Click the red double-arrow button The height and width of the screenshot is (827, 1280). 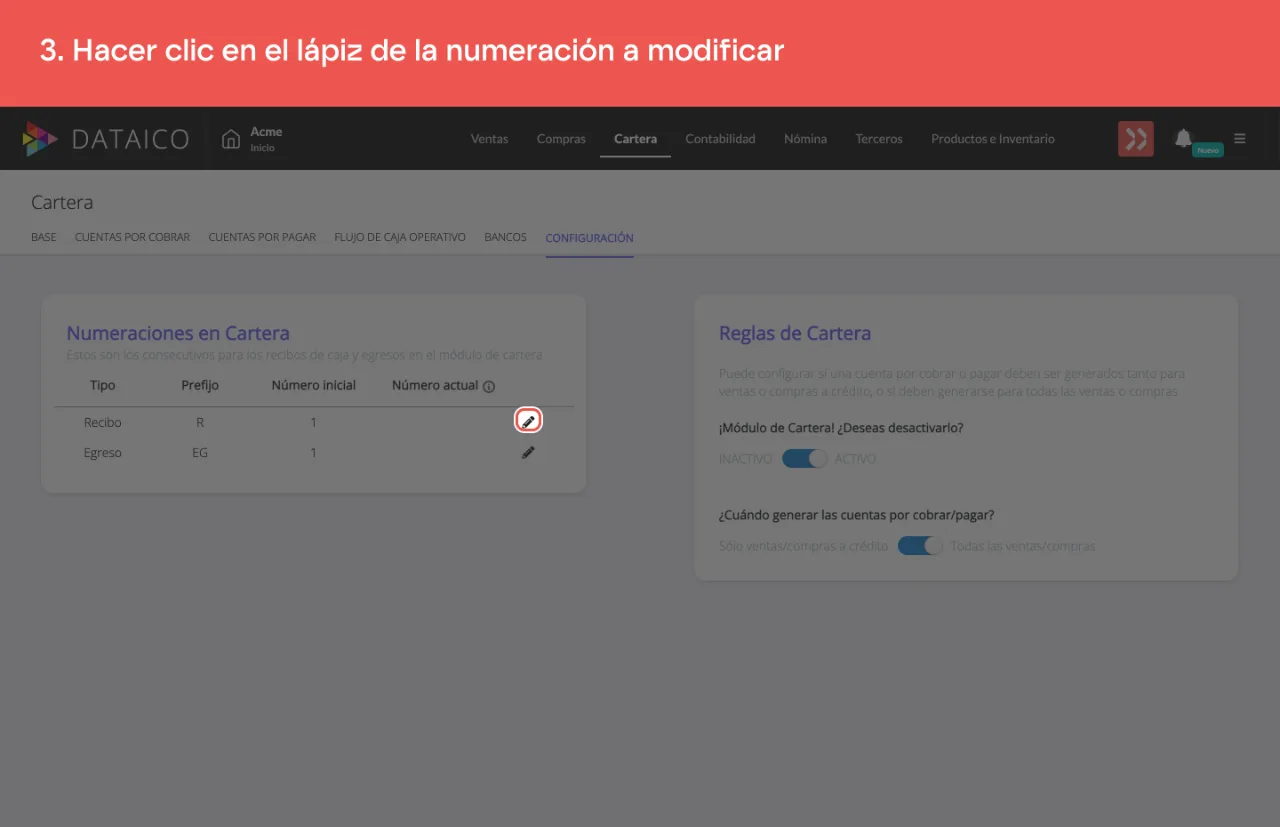tap(1136, 139)
